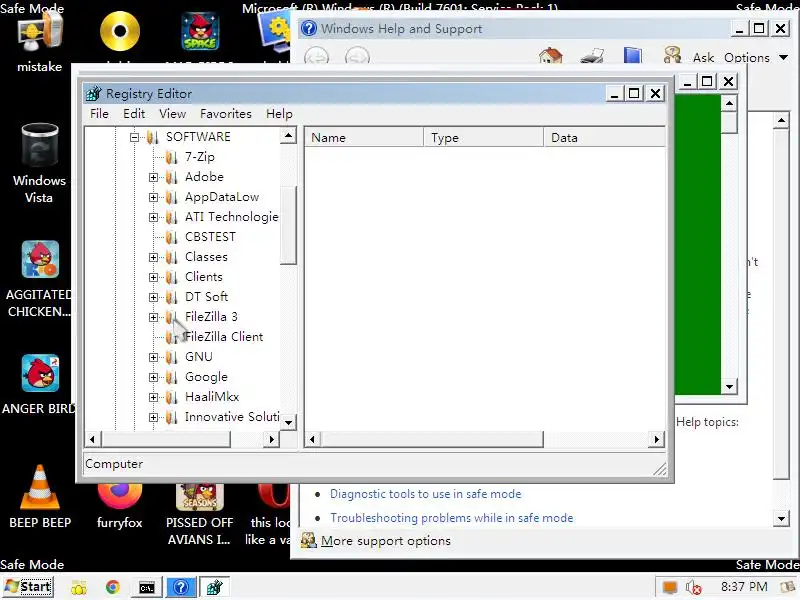
Task: Launch AGGITATED CHICKEN Rio desktop icon
Action: (x=40, y=259)
